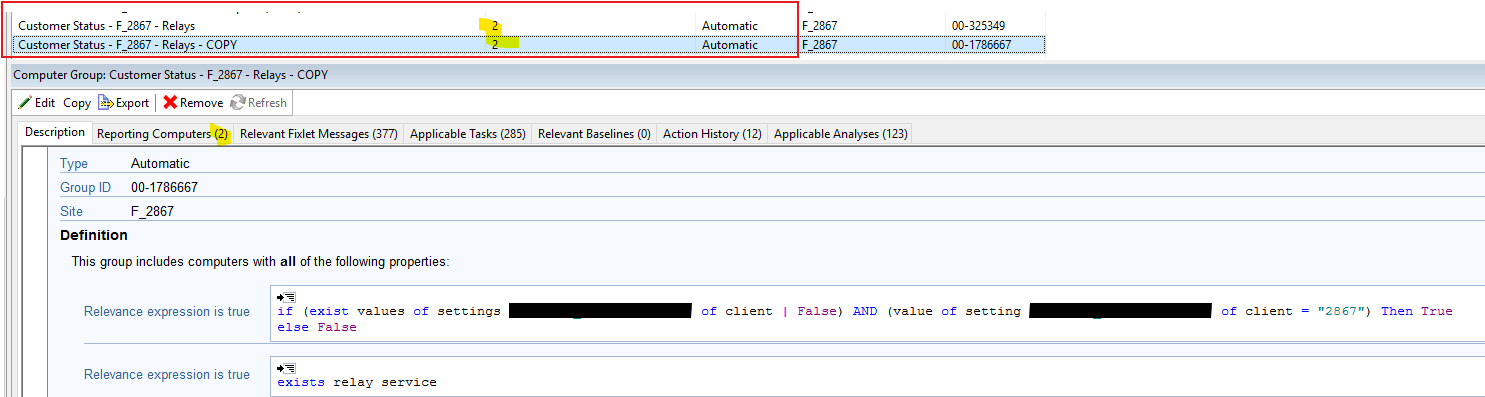Click the Site value F_2867 in Description
Viewport: 1485px width, 397px height.
[x=152, y=211]
